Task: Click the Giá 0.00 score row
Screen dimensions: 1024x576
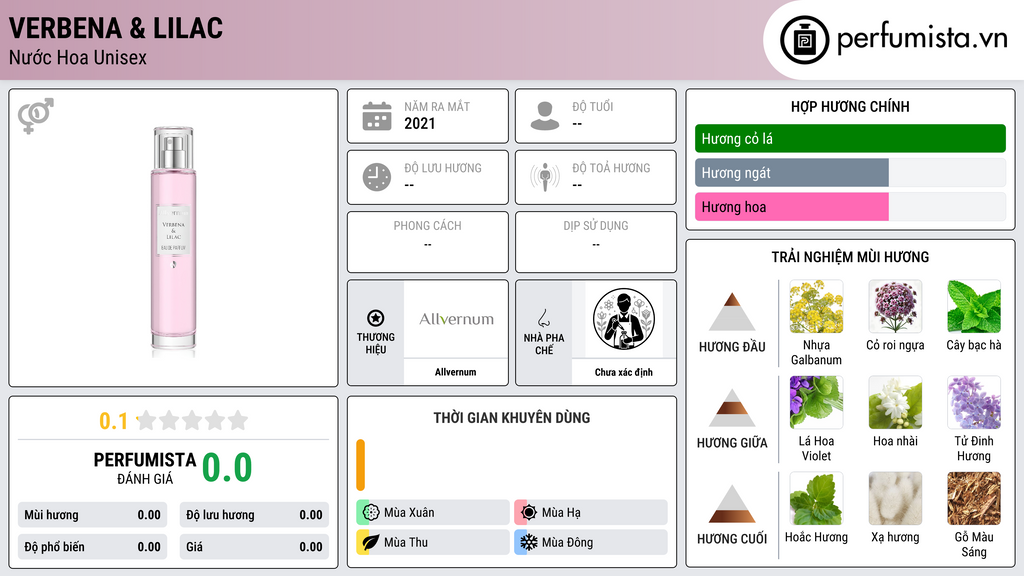Action: (254, 547)
